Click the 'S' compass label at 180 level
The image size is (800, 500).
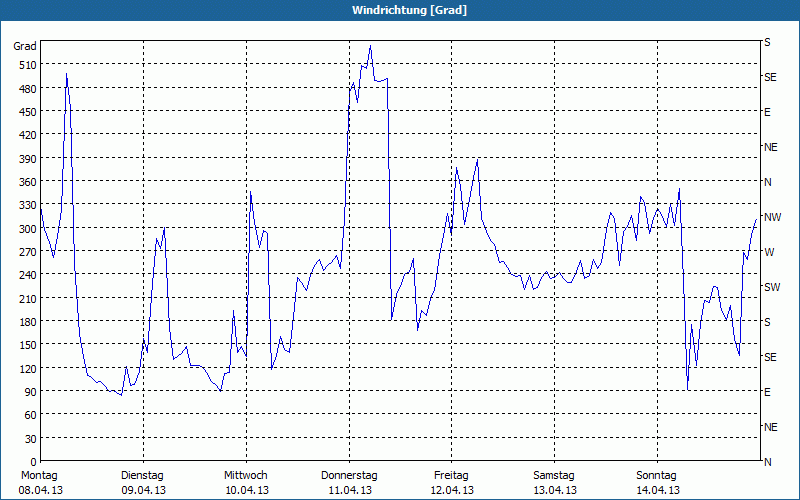[767, 322]
